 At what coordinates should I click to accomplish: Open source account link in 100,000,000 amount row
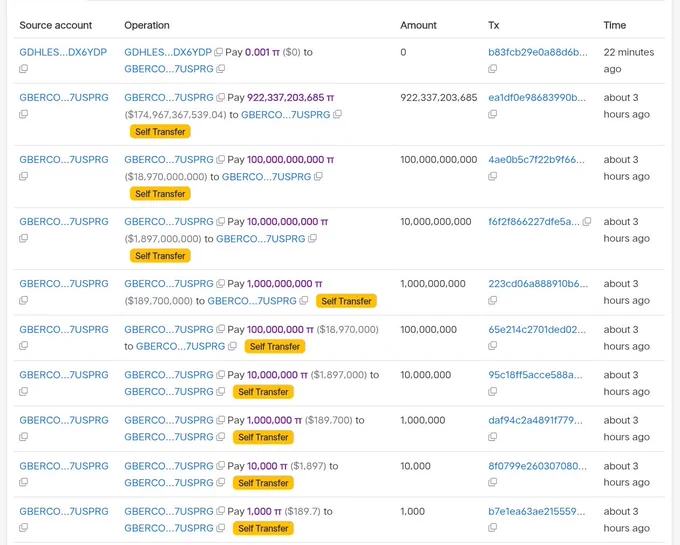point(64,330)
